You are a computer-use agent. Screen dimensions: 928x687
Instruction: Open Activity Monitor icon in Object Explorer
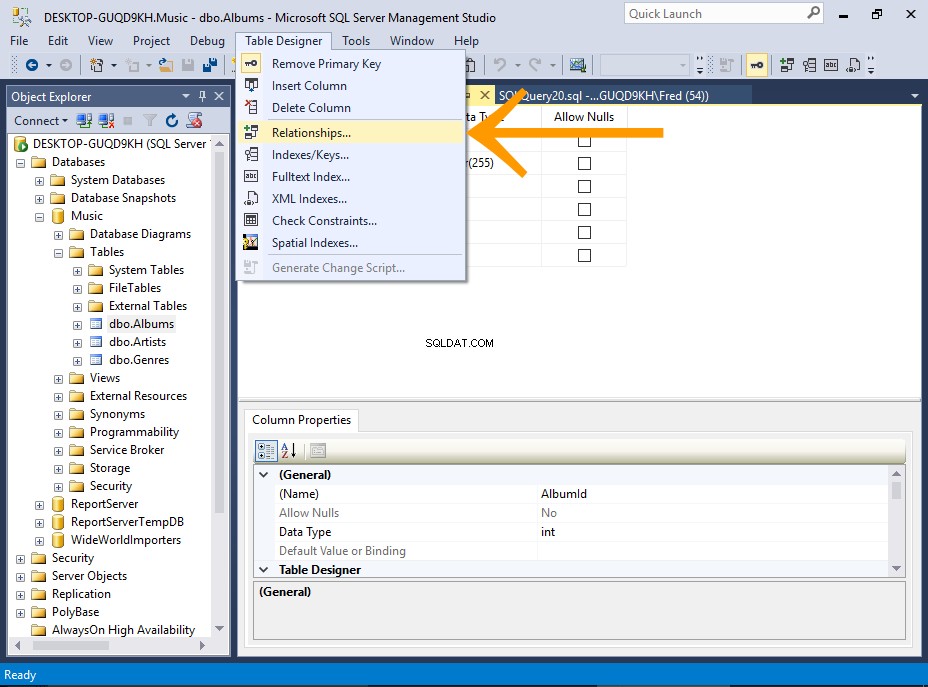point(194,121)
